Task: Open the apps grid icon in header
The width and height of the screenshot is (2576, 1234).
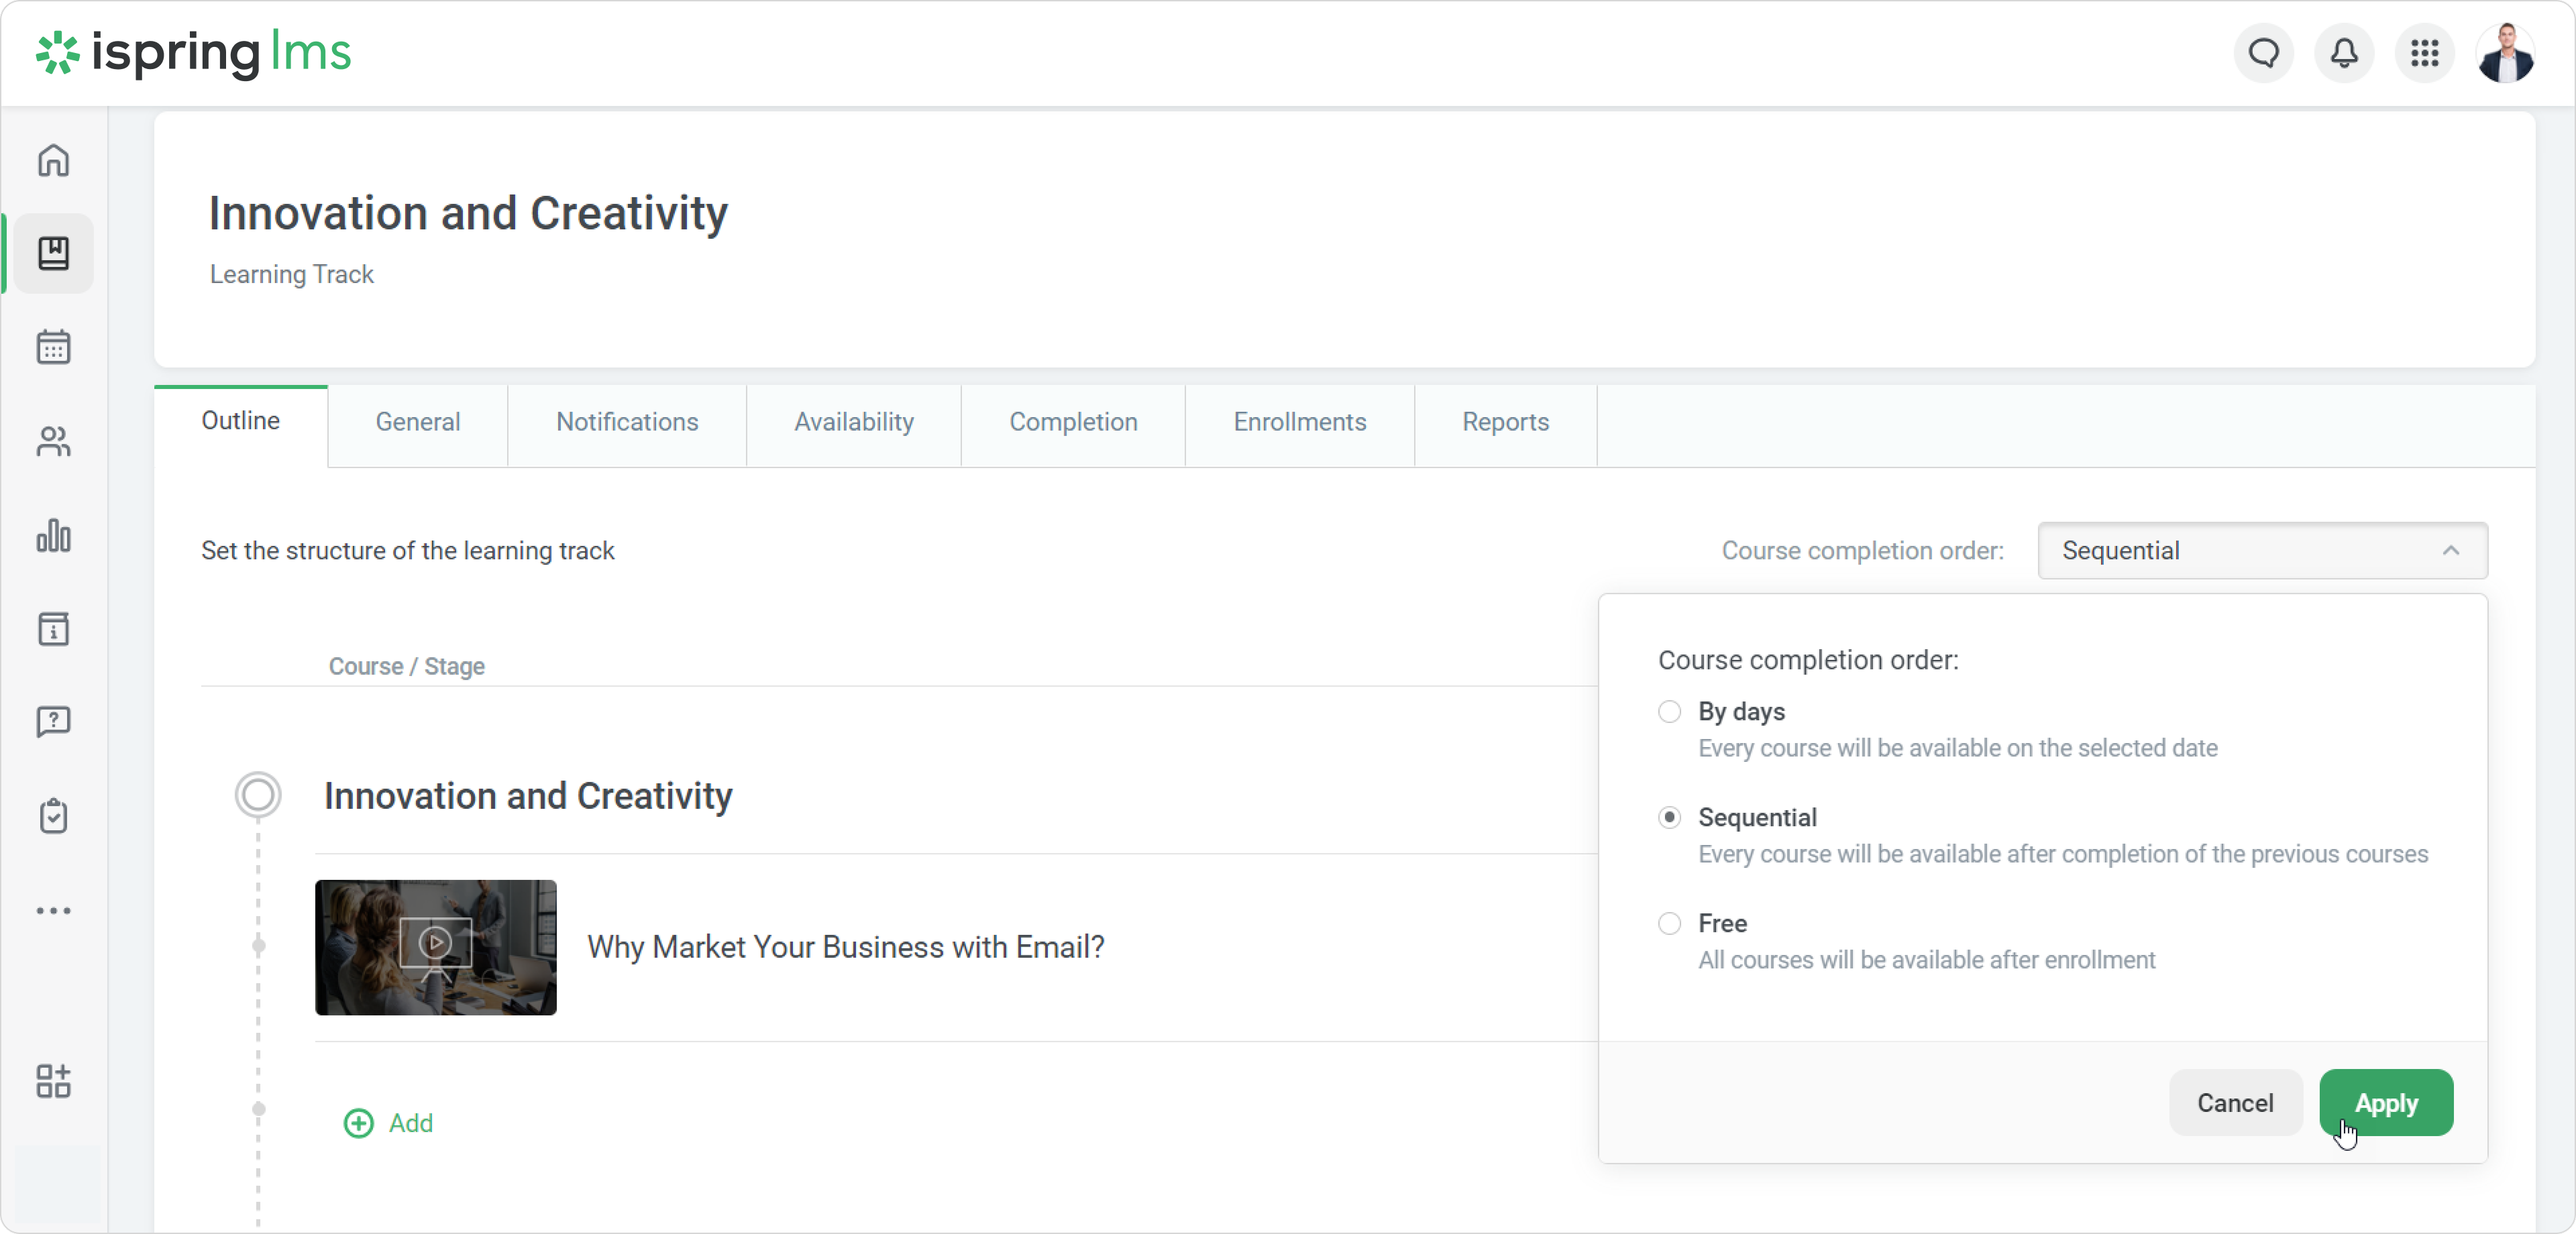Action: (2424, 53)
